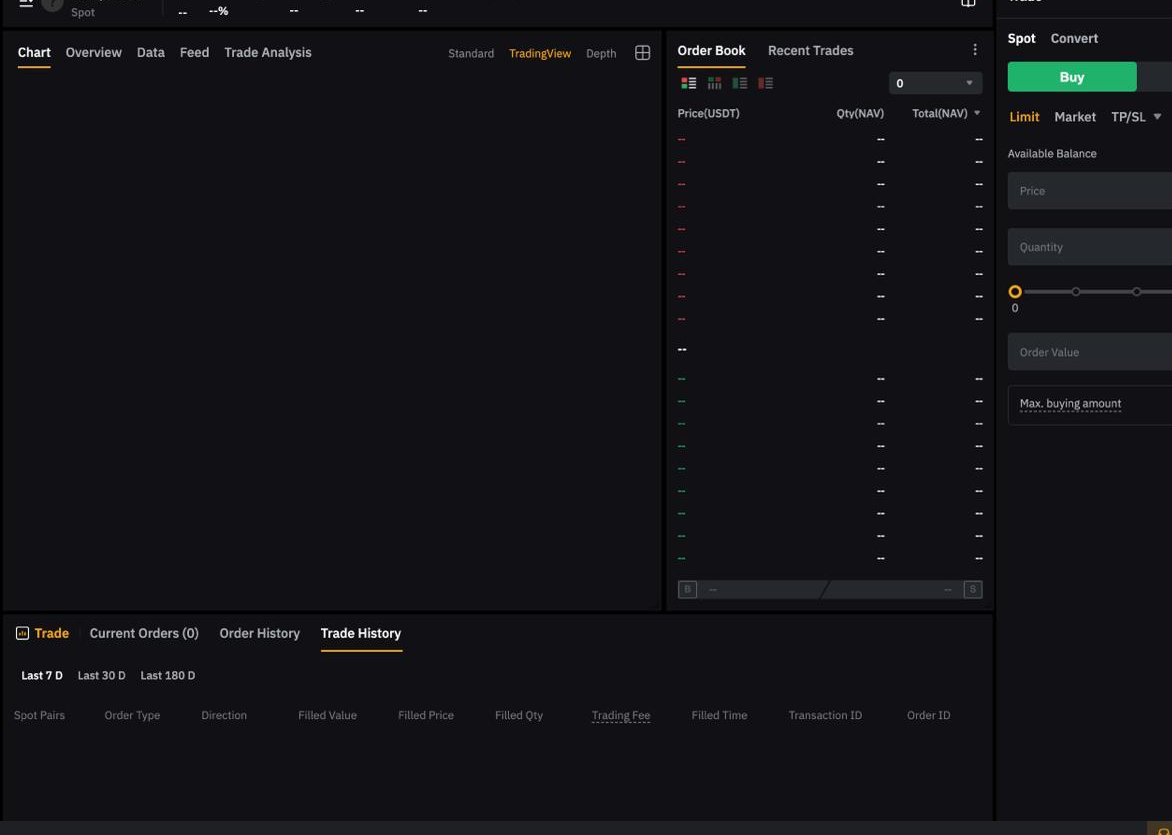
Task: Show only sell orders in order book
Action: coord(765,83)
